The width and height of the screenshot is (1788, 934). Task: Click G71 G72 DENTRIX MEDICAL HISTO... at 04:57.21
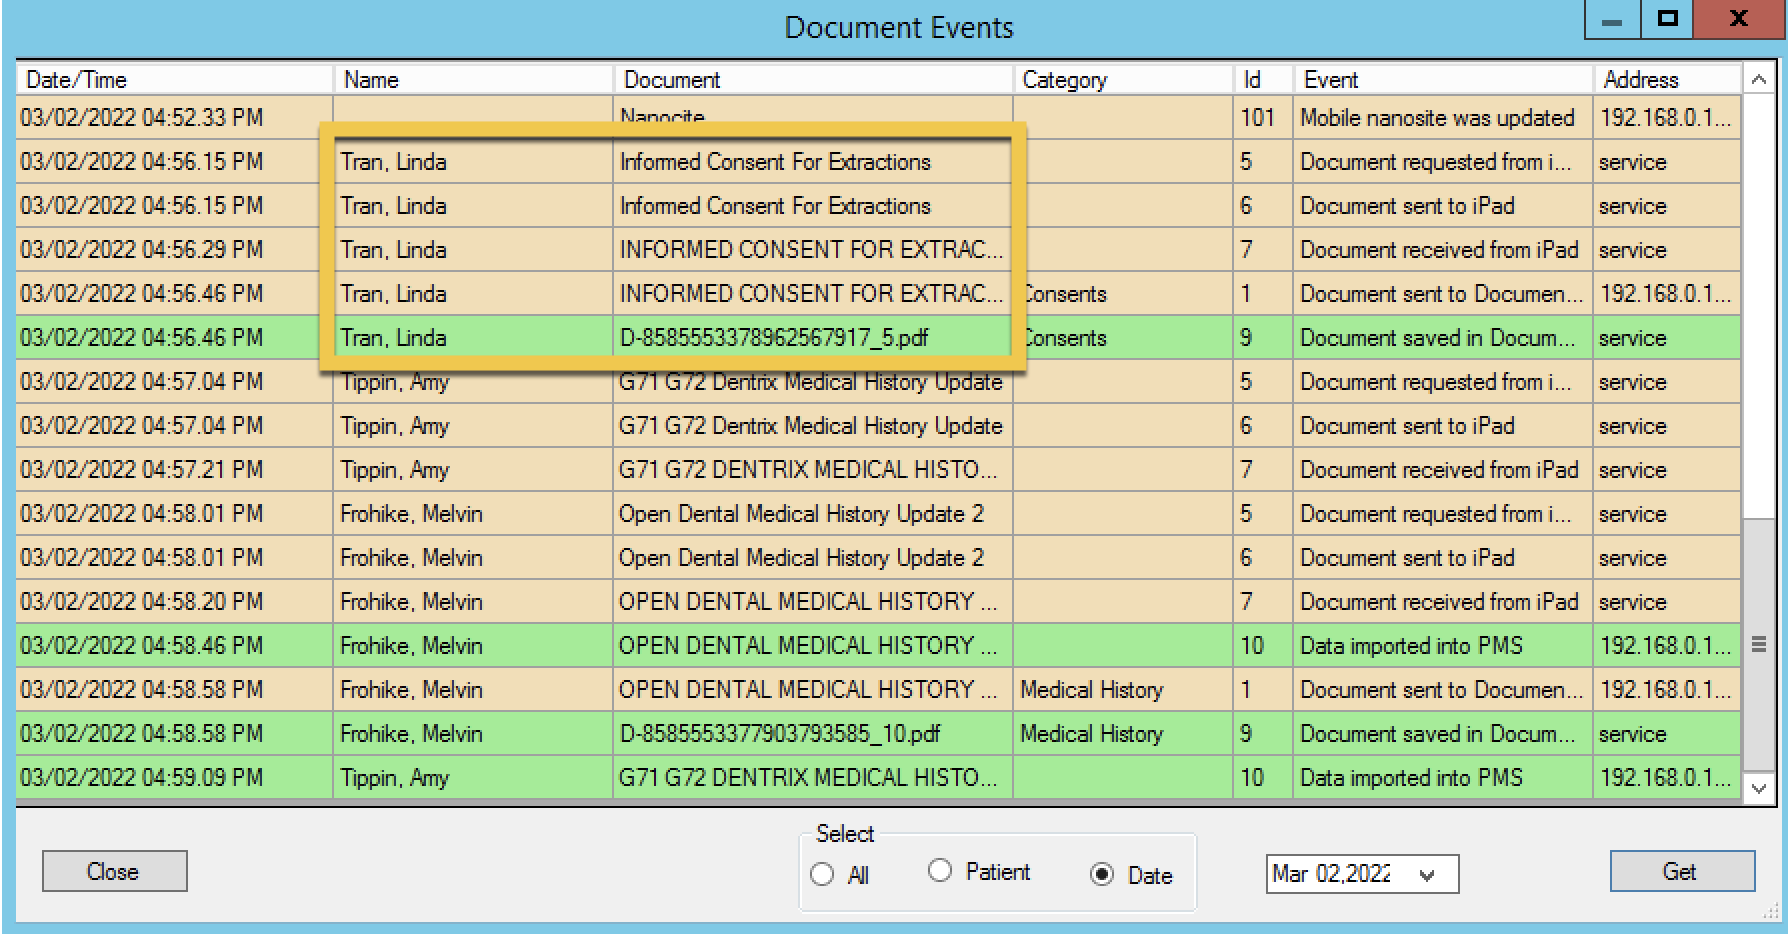pos(808,470)
